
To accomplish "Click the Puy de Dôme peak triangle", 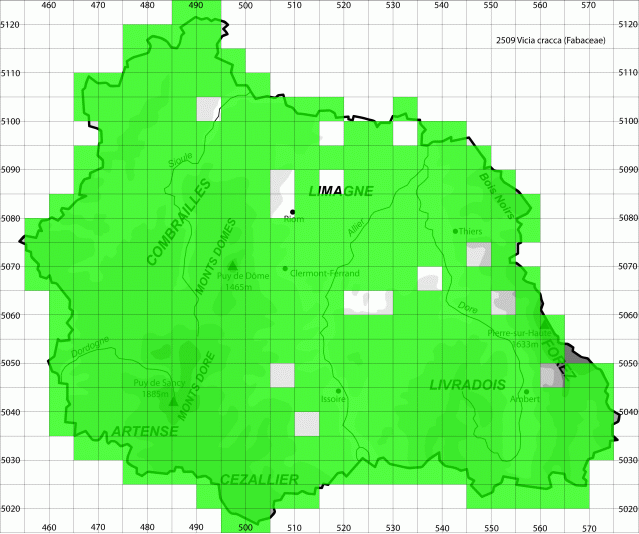I will (x=232, y=266).
